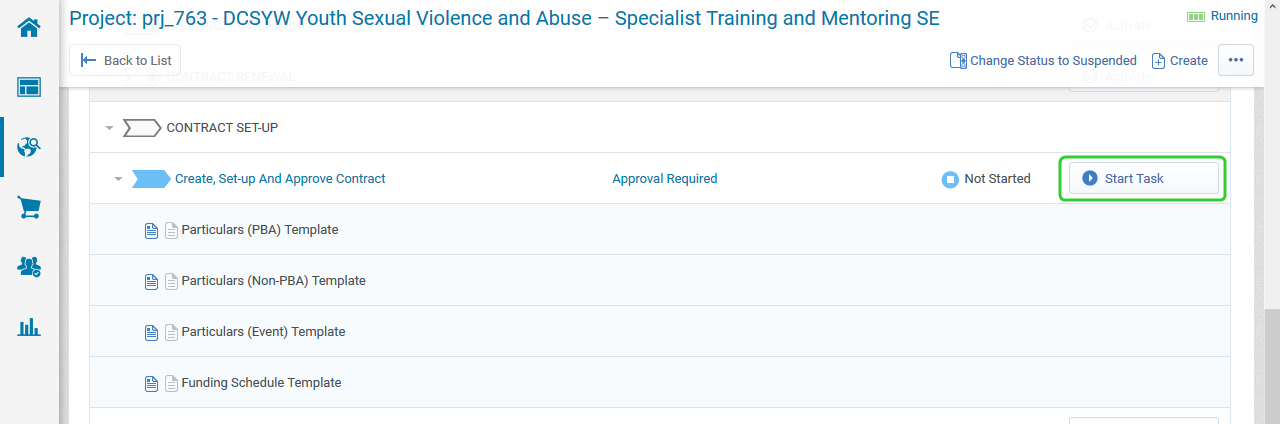Click Start Task button

point(1144,178)
